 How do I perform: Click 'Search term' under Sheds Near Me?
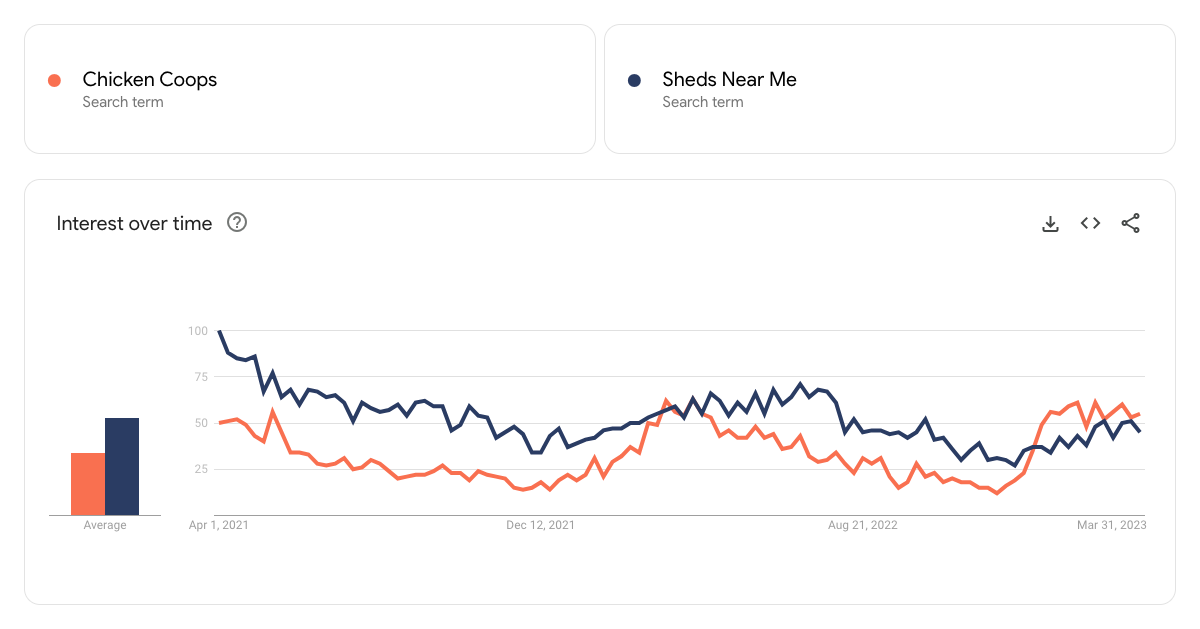coord(703,102)
